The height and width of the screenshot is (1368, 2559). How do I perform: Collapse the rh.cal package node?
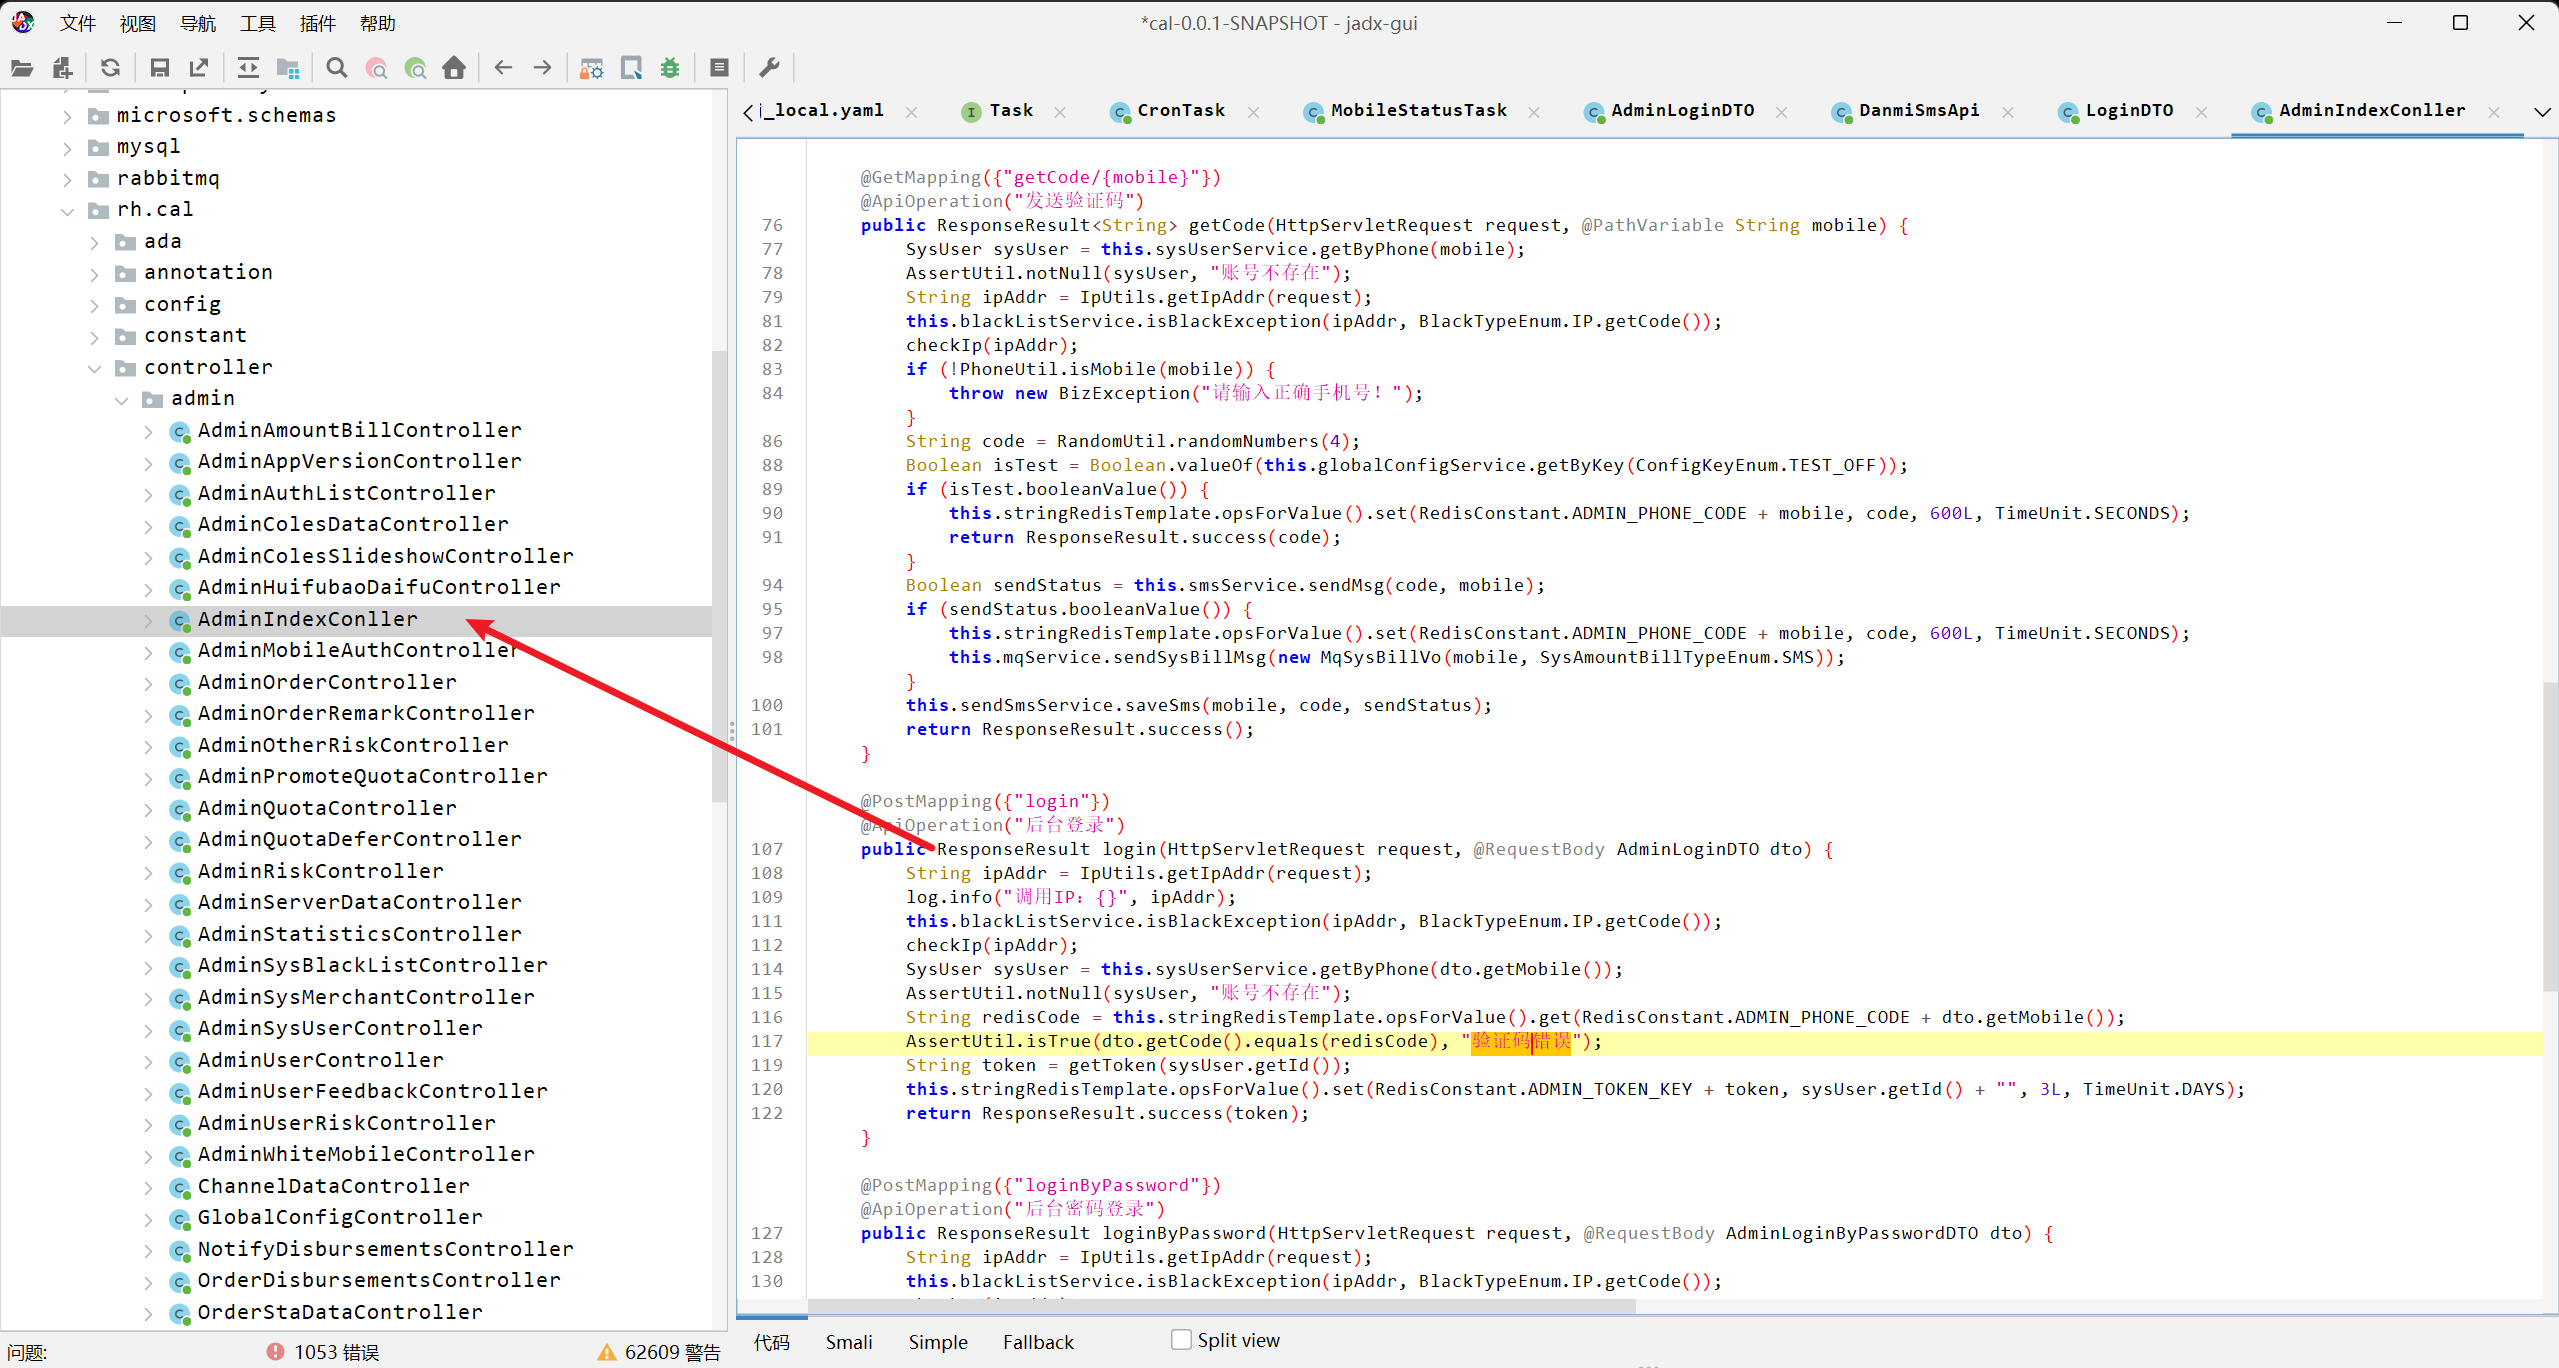tap(67, 210)
